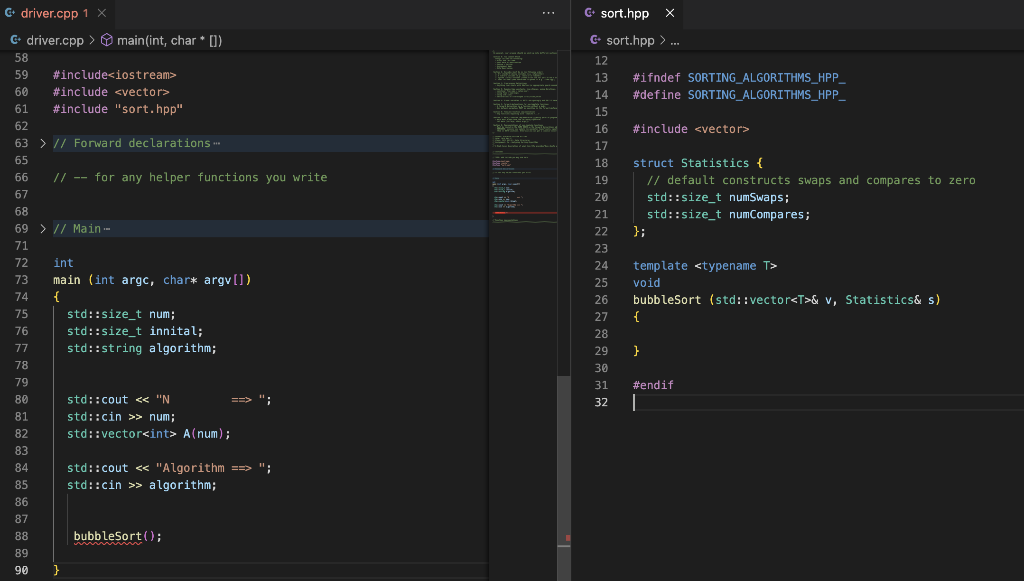The image size is (1024, 581).
Task: Open main(int, char * []) in the breadcrumb
Action: coord(169,40)
